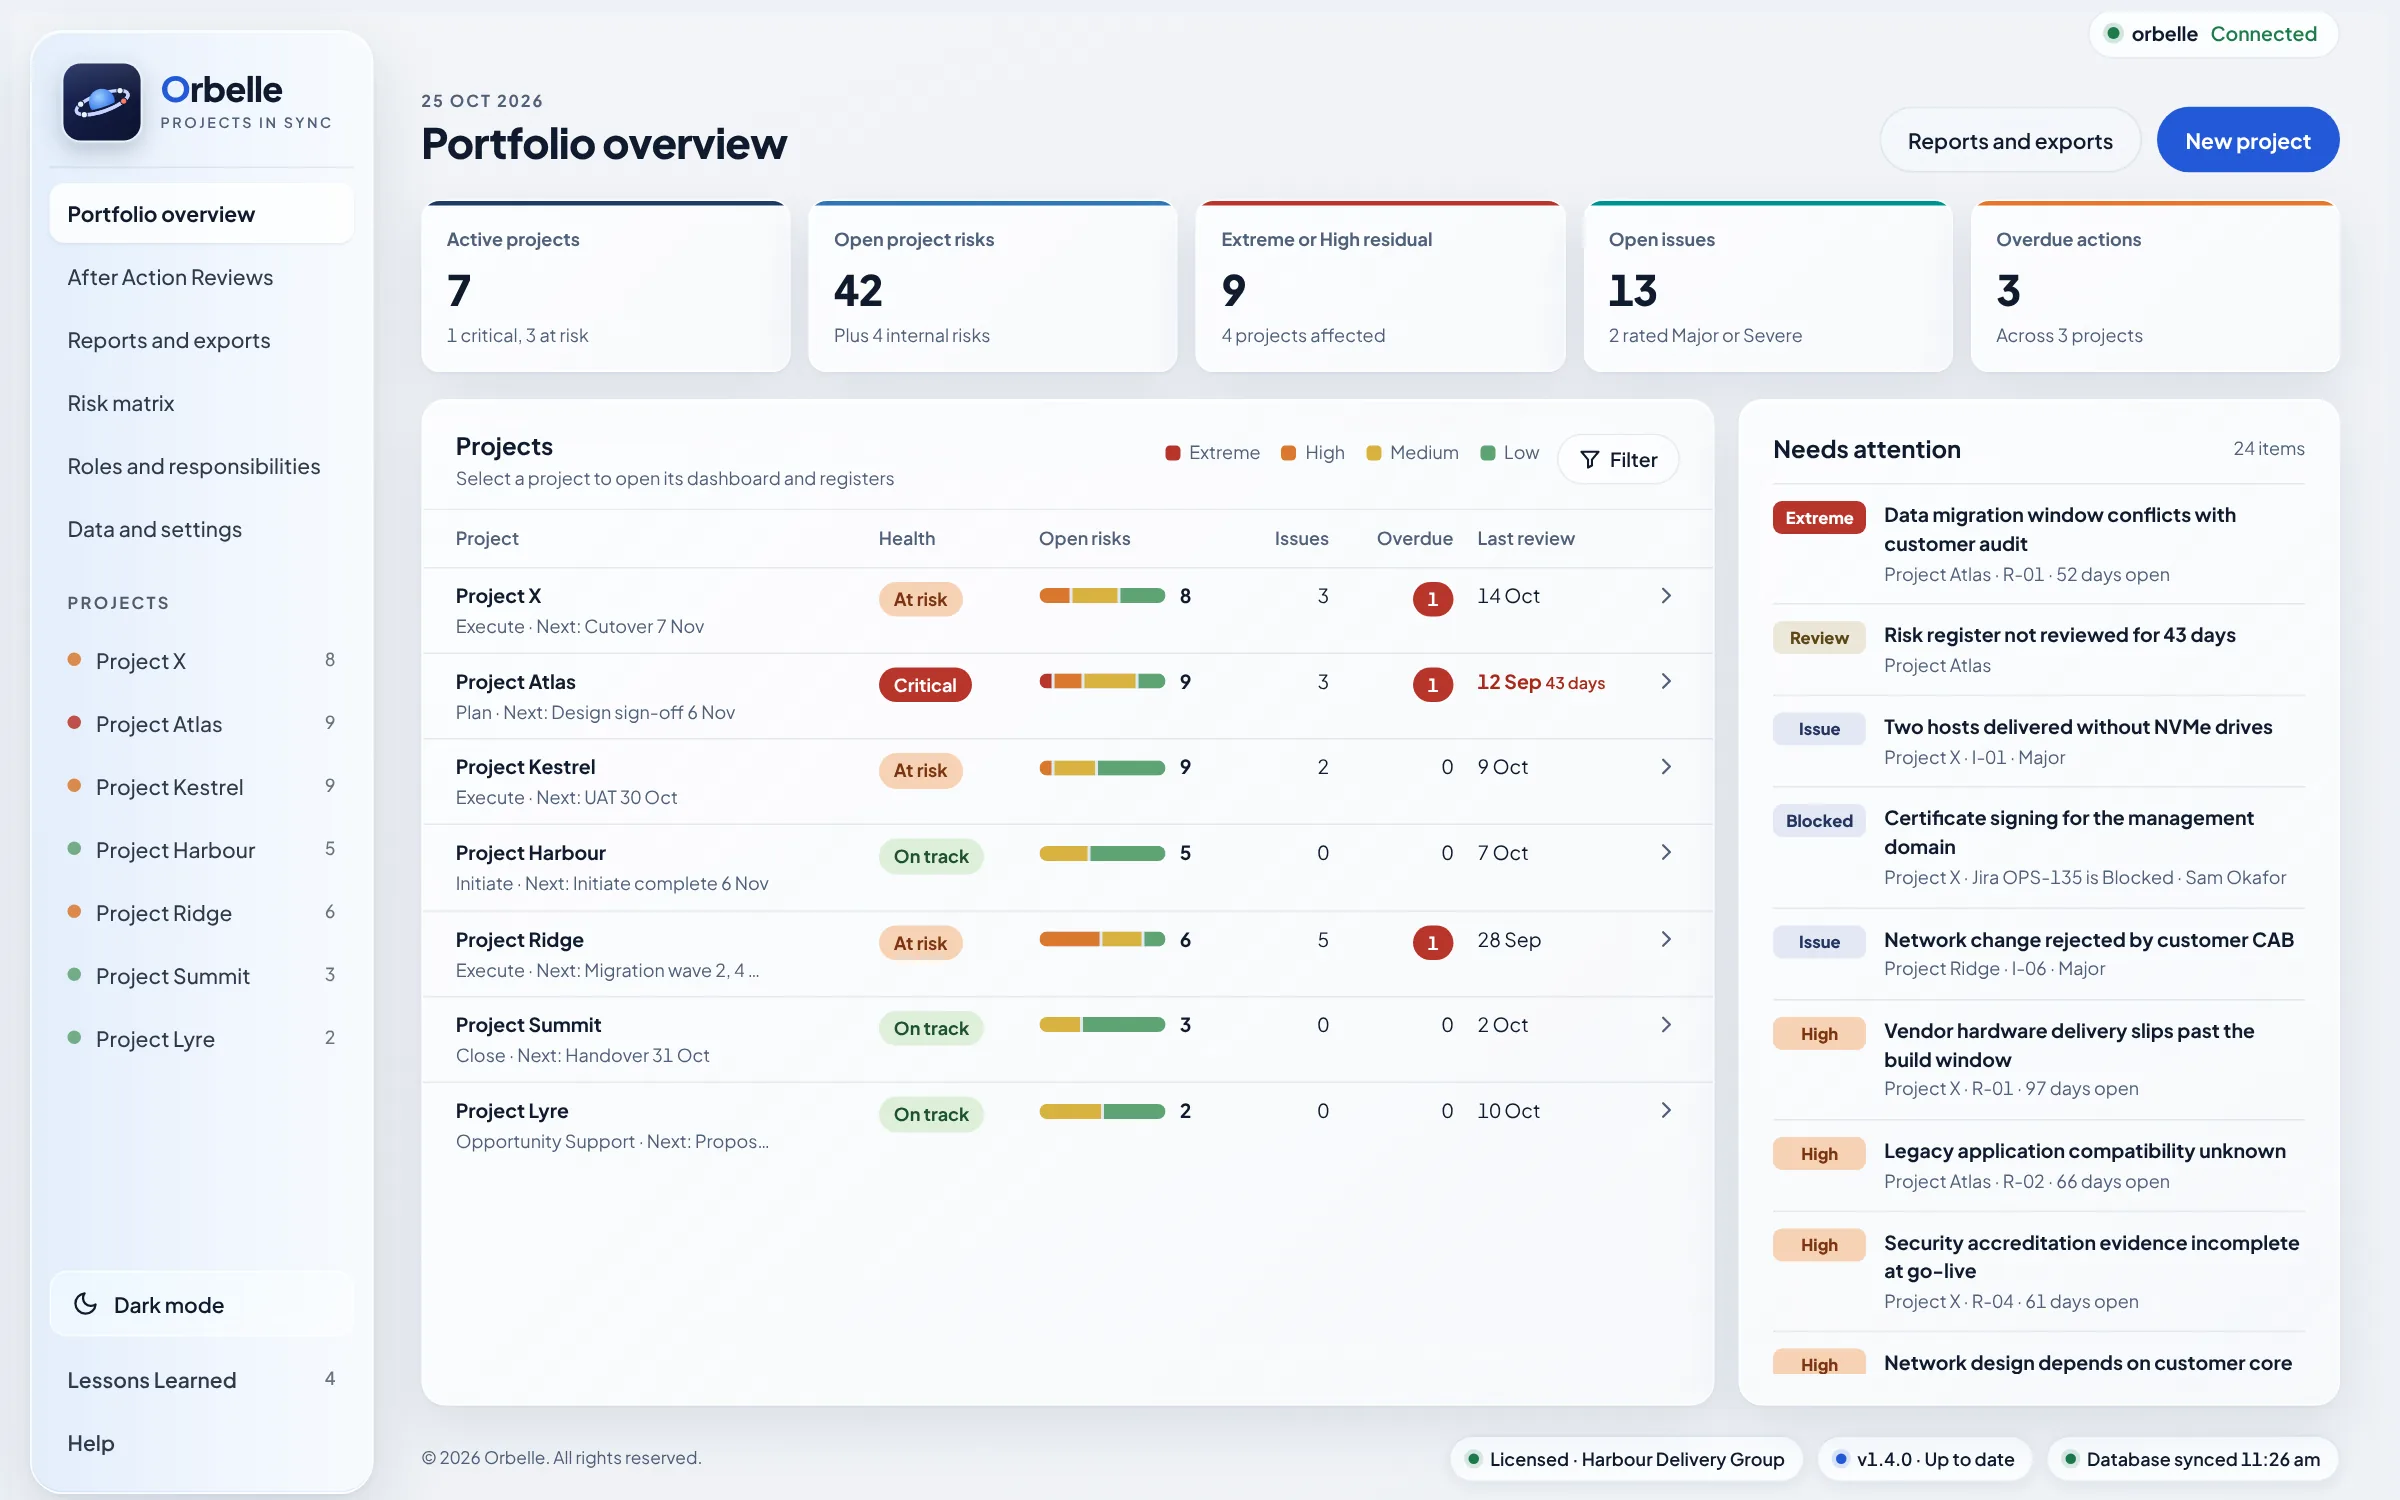
Task: Click the overdue badge in the Project X row
Action: click(x=1432, y=598)
